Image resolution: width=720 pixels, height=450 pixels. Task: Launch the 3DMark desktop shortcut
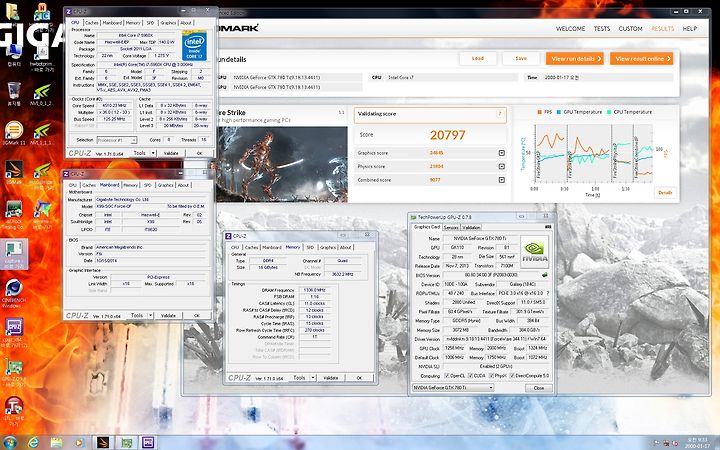[x=14, y=172]
